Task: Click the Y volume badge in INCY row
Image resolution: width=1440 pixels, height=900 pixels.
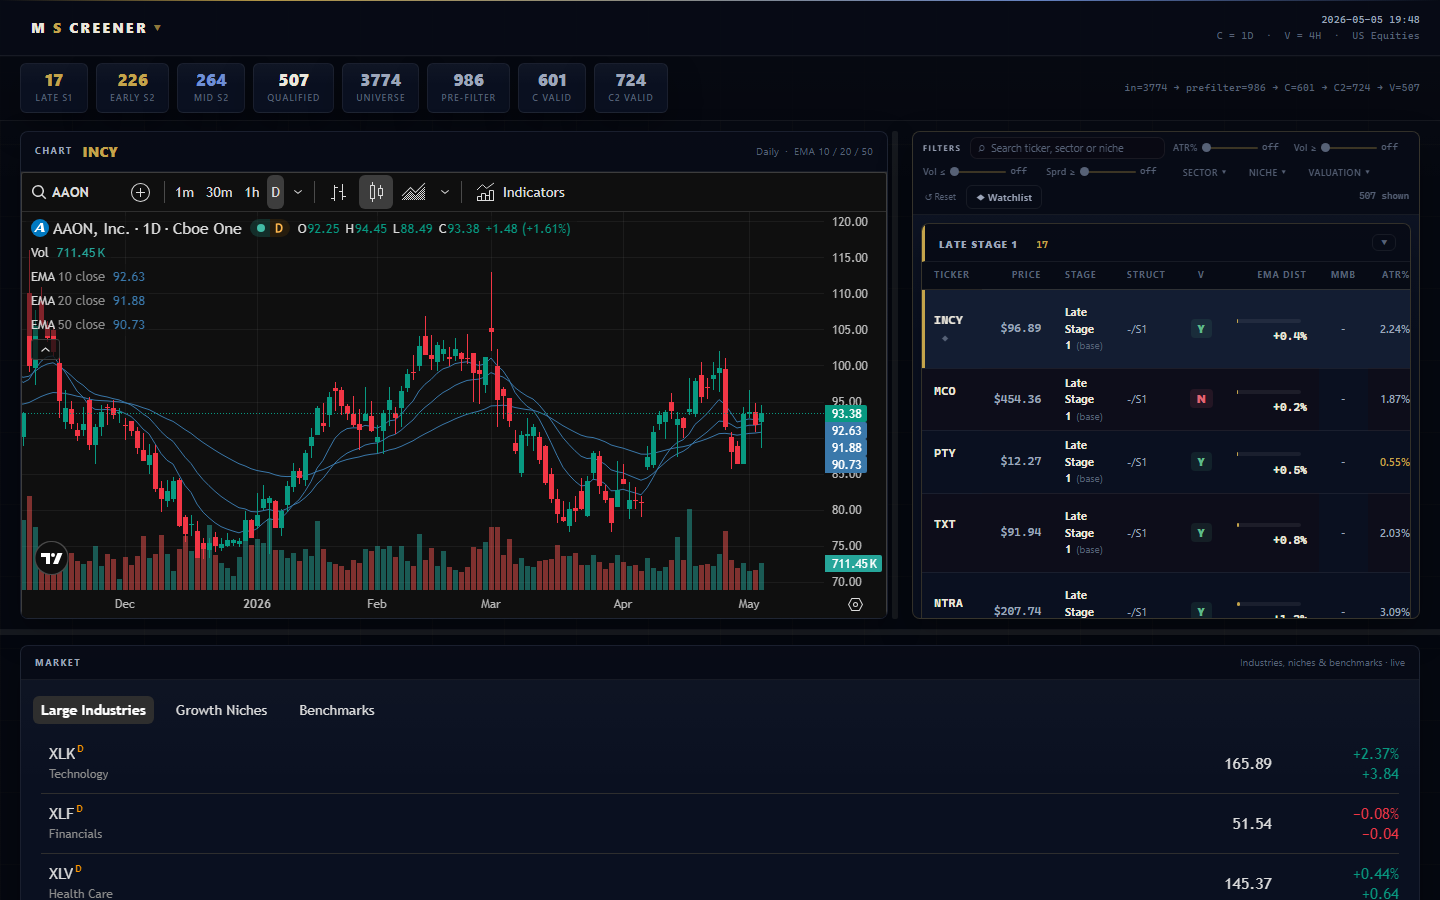Action: point(1201,329)
